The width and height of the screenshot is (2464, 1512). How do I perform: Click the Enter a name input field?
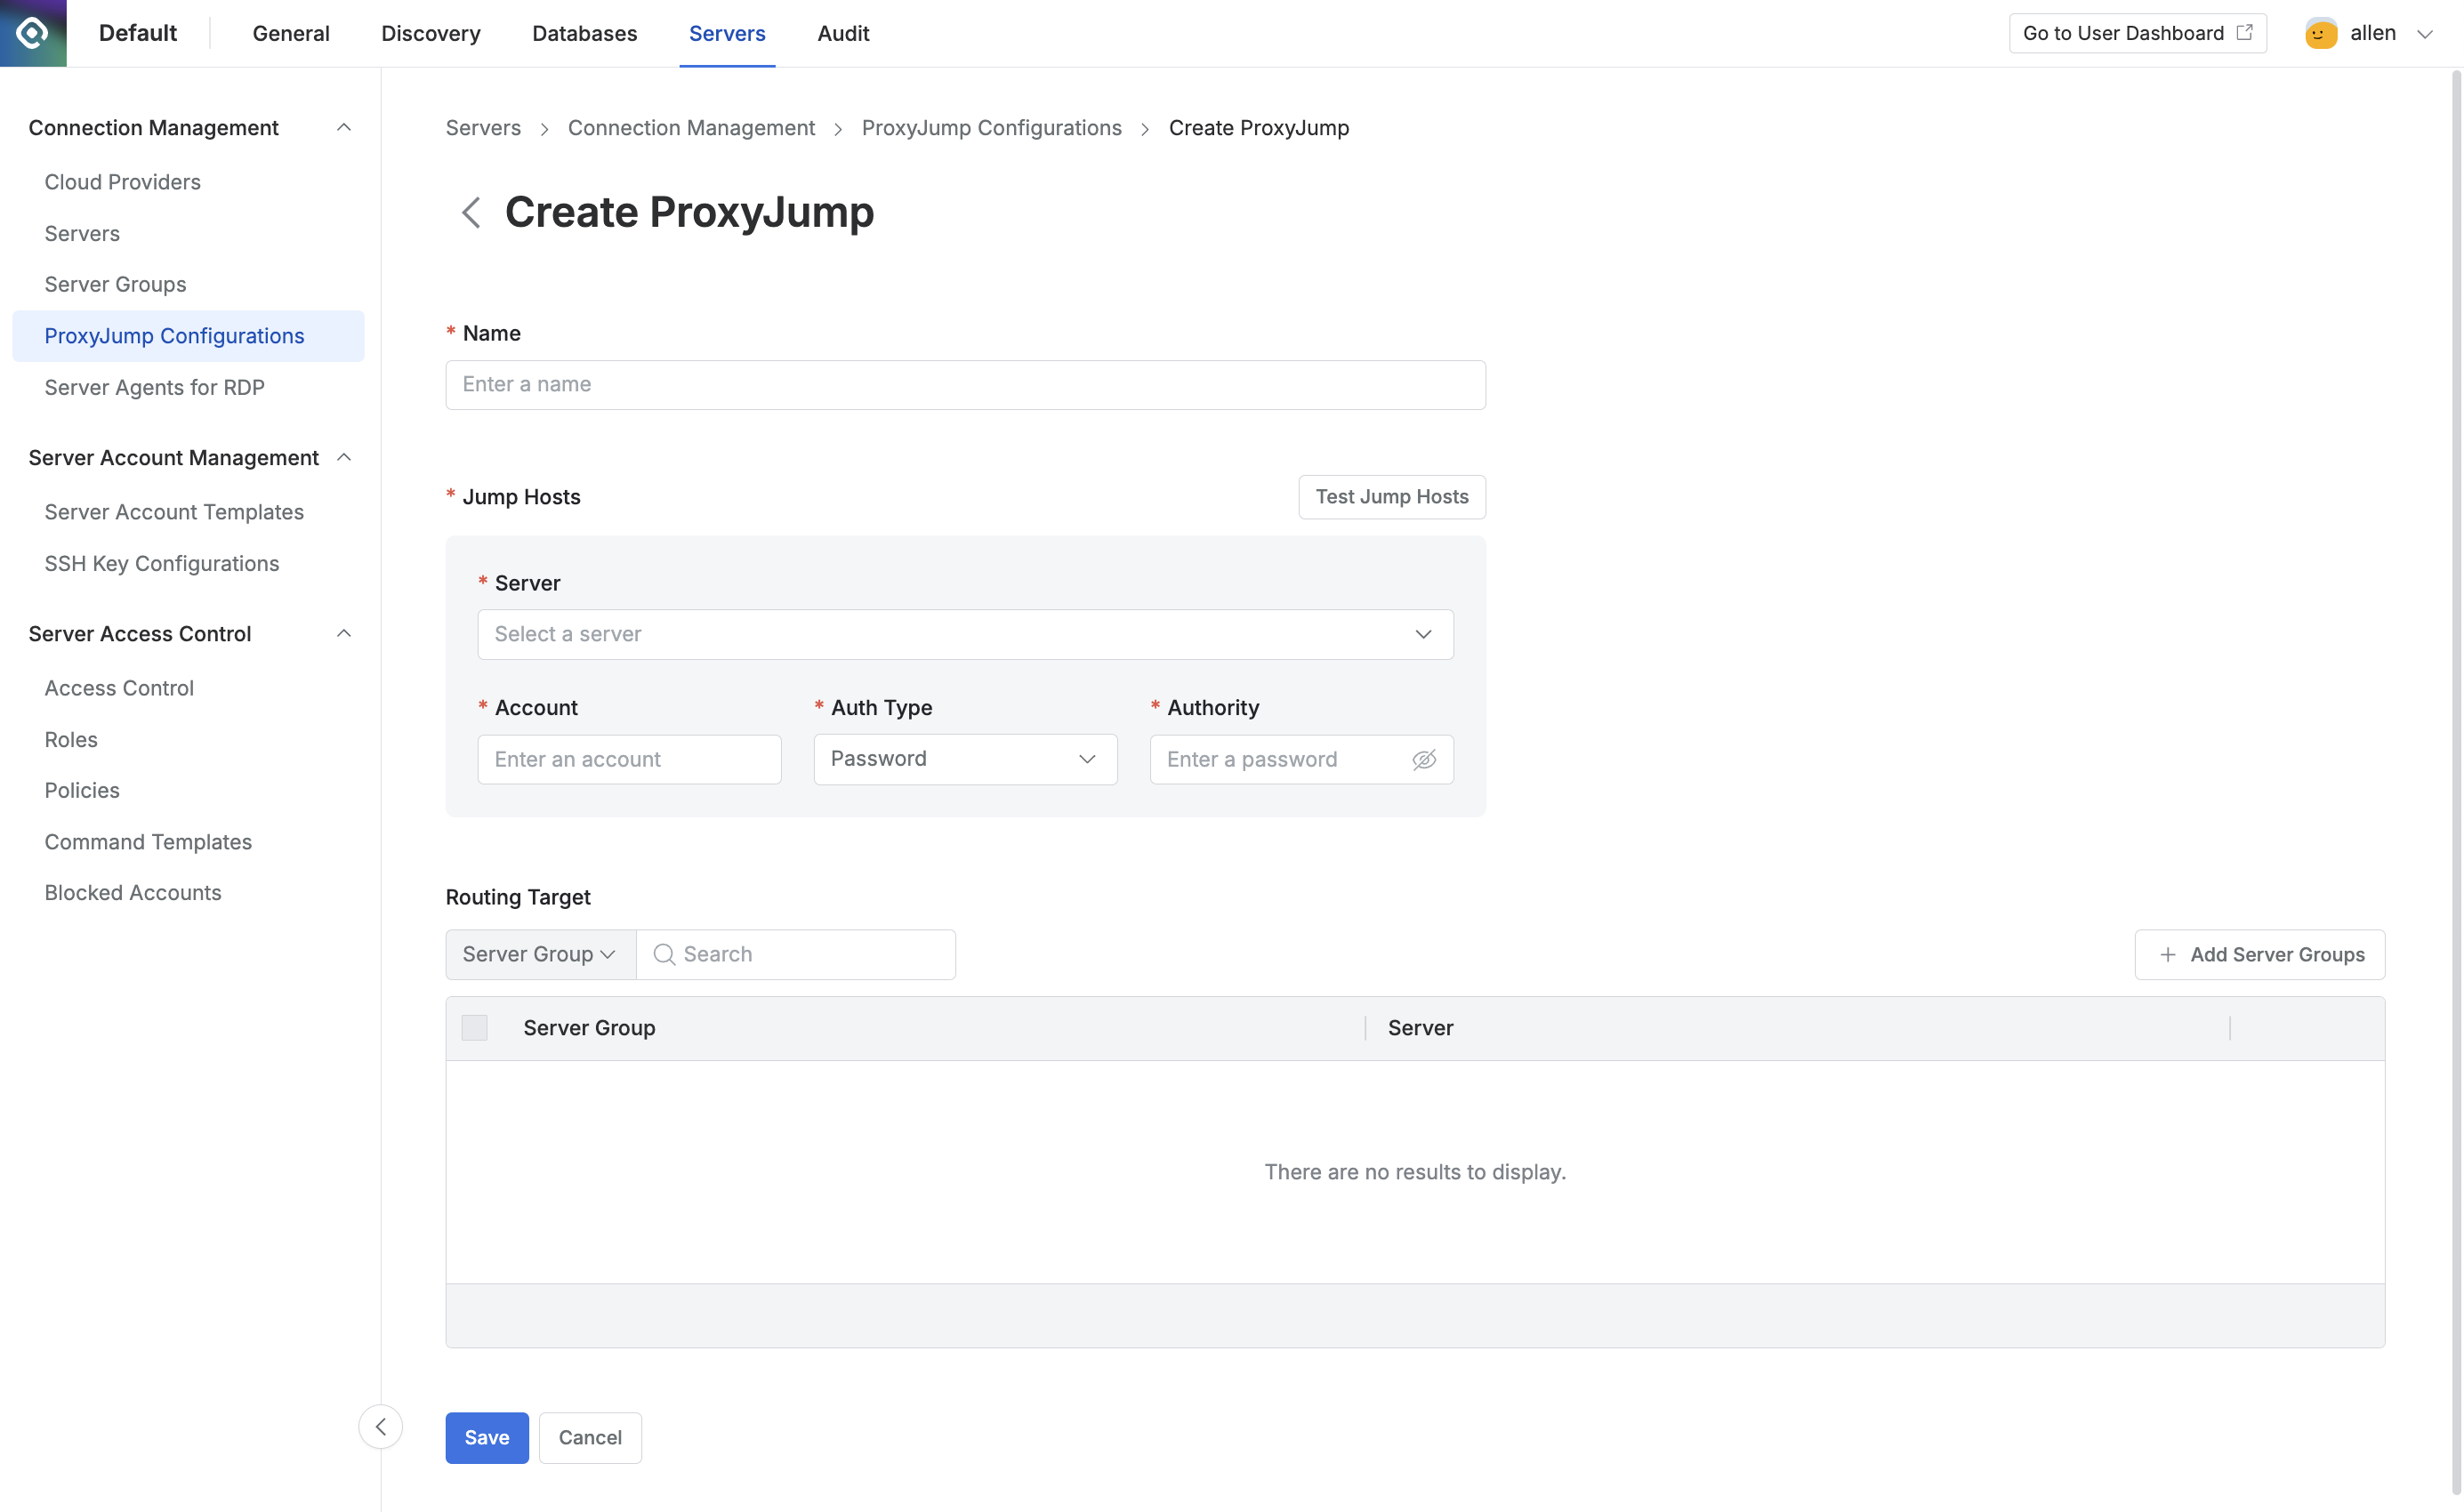pyautogui.click(x=965, y=384)
